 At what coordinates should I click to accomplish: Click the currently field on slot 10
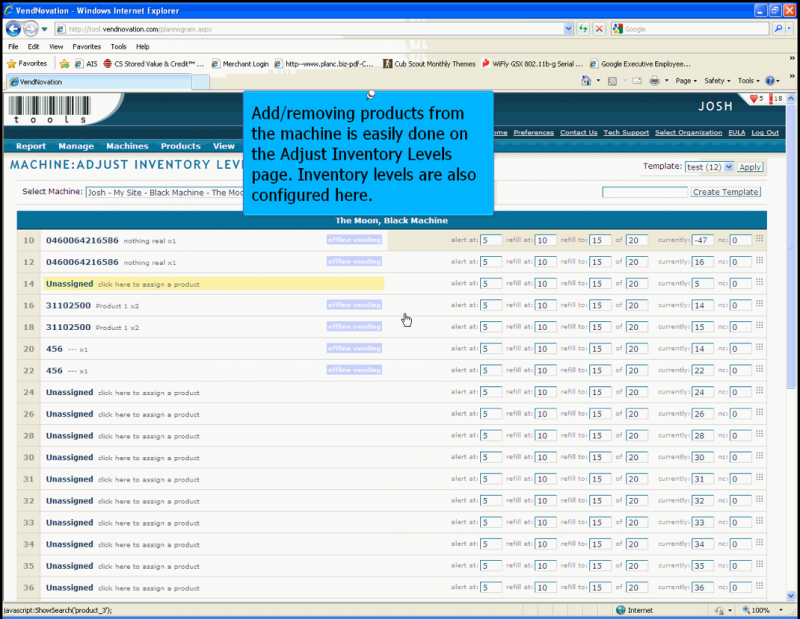[702, 240]
